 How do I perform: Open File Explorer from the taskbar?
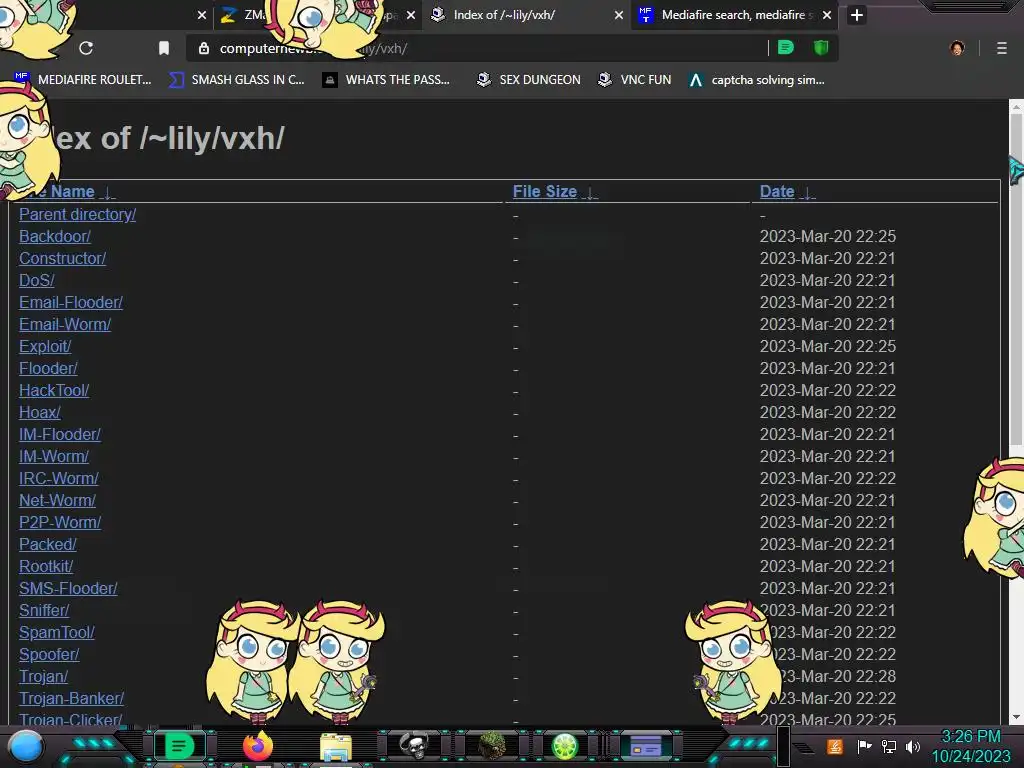tap(336, 747)
